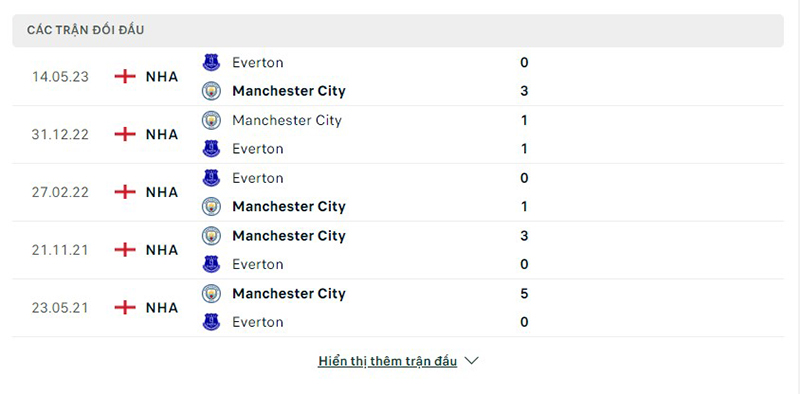Click England flag icon beside 21.11.21
The width and height of the screenshot is (800, 394).
(125, 250)
